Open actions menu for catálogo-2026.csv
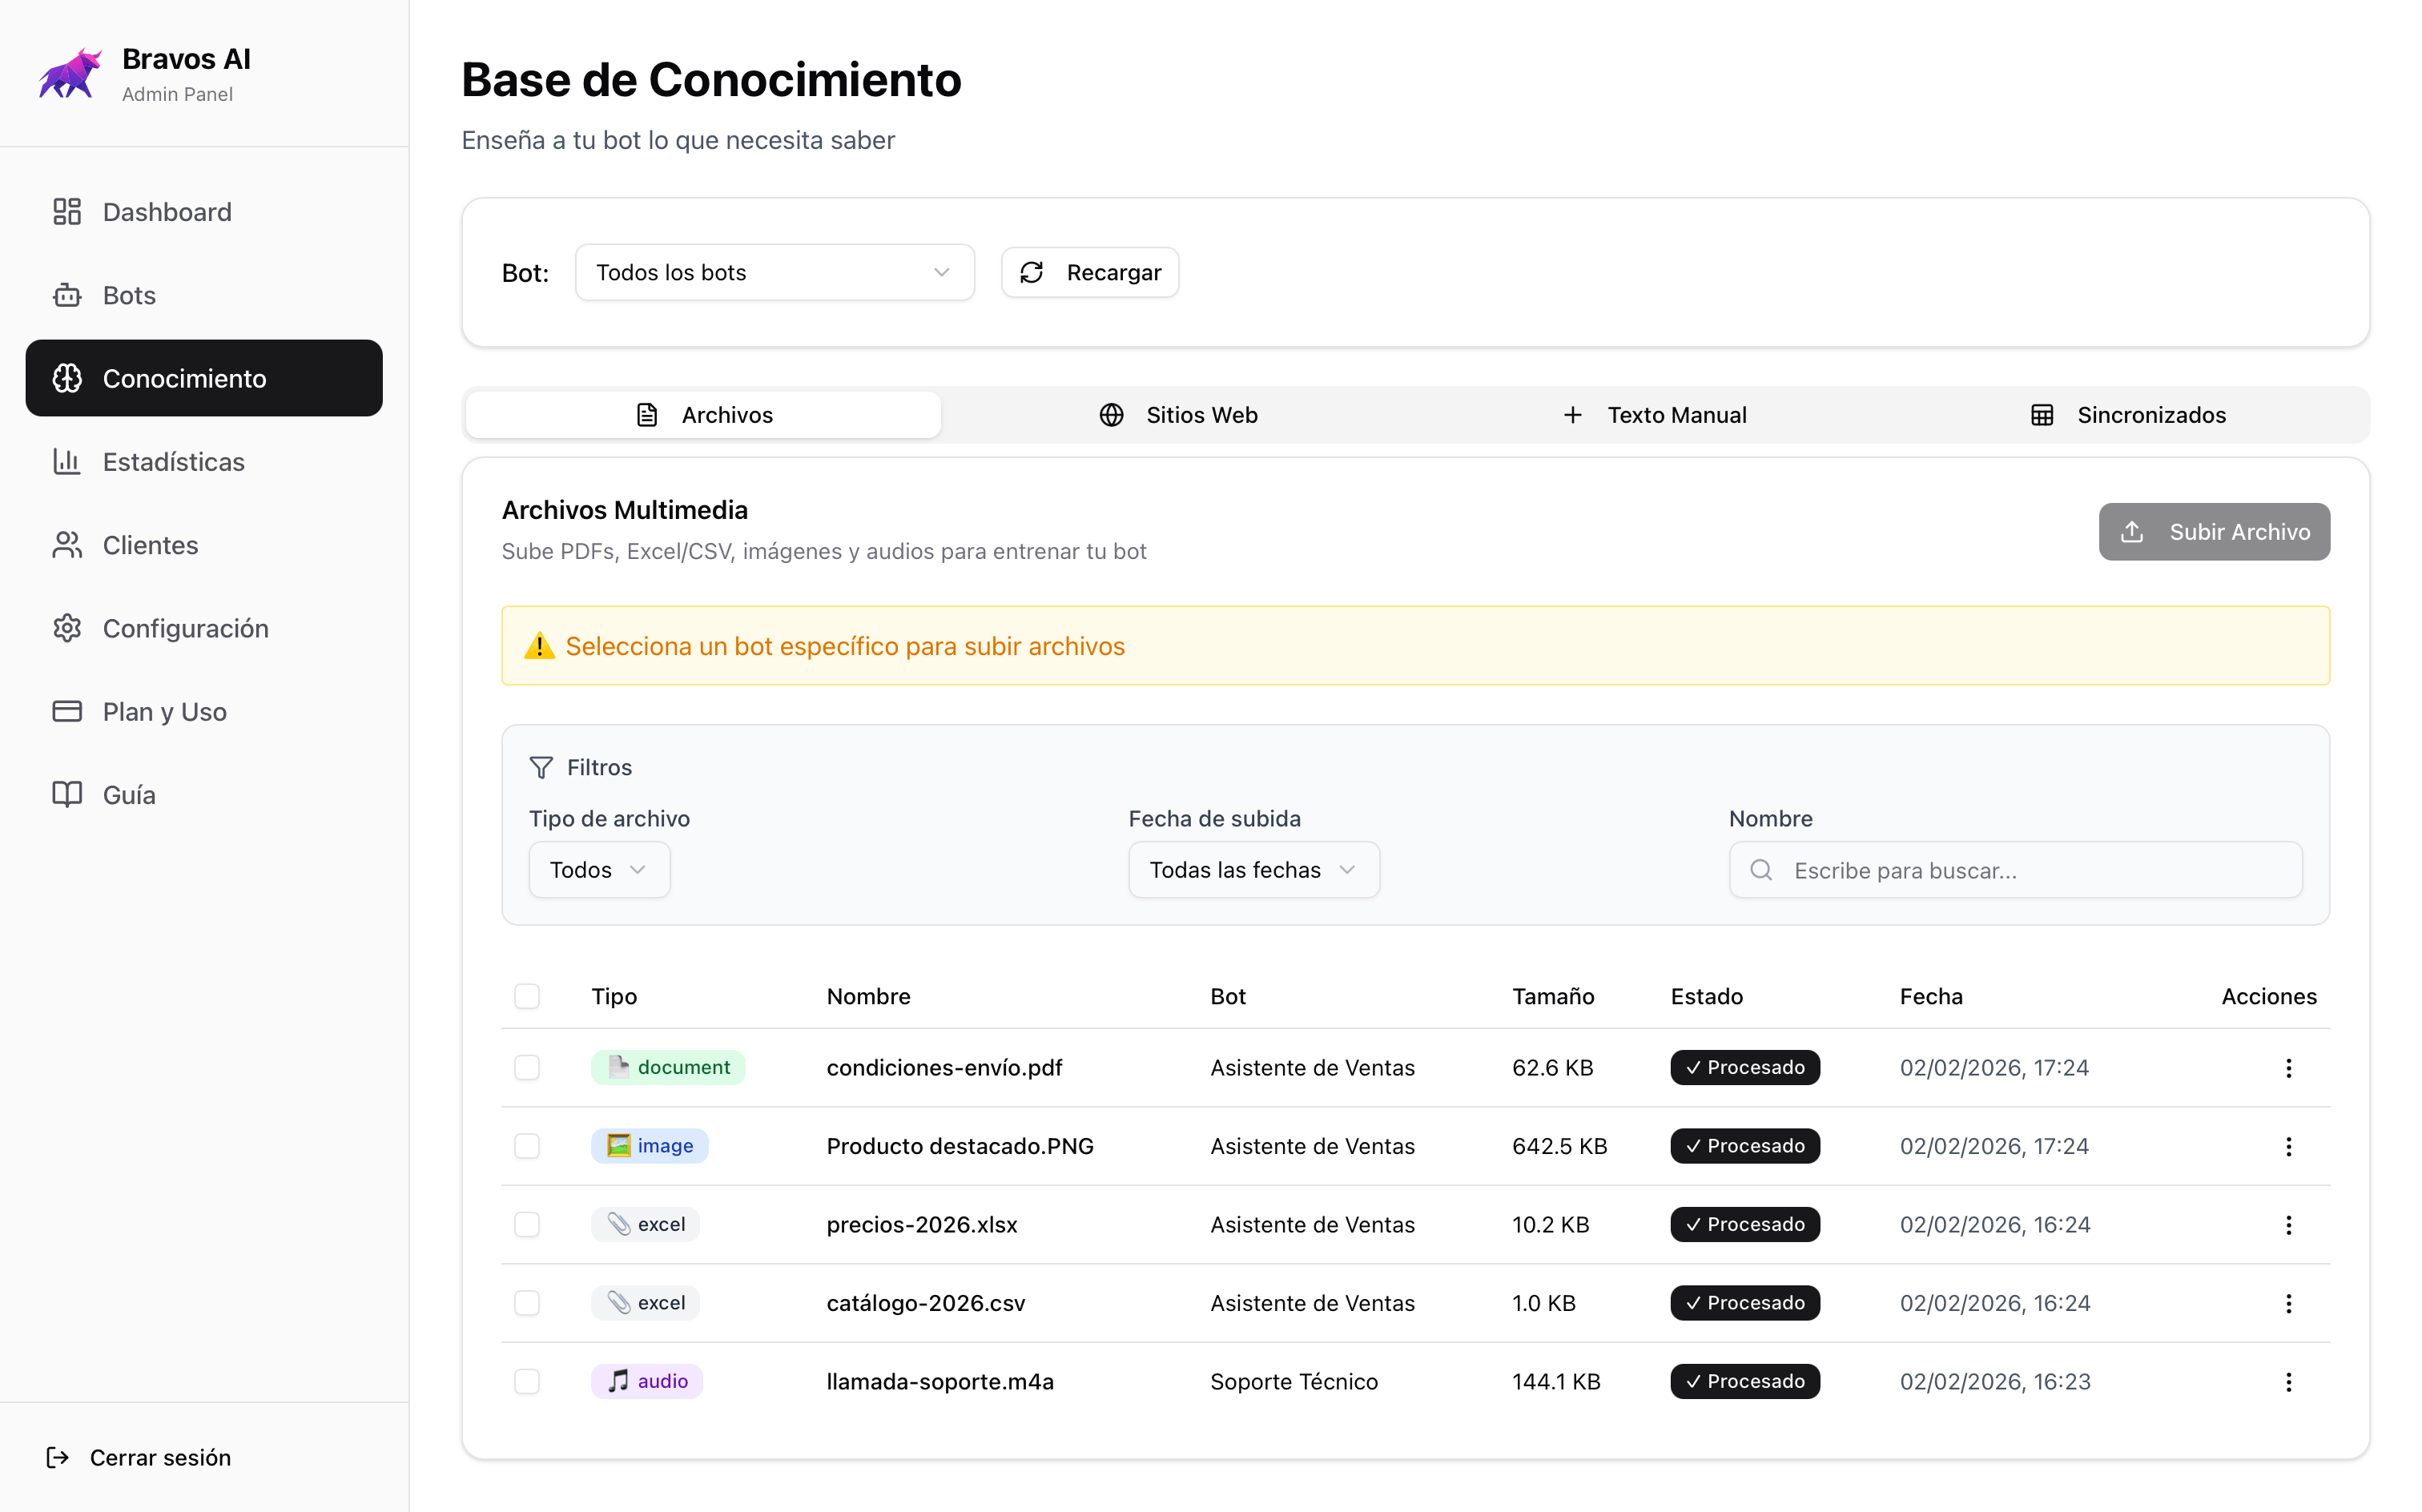Screen dimensions: 2422x1512 pyautogui.click(x=2288, y=1303)
